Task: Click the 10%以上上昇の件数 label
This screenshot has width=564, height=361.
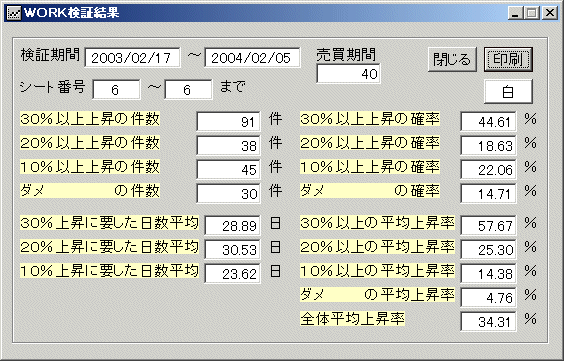Action: click(90, 167)
